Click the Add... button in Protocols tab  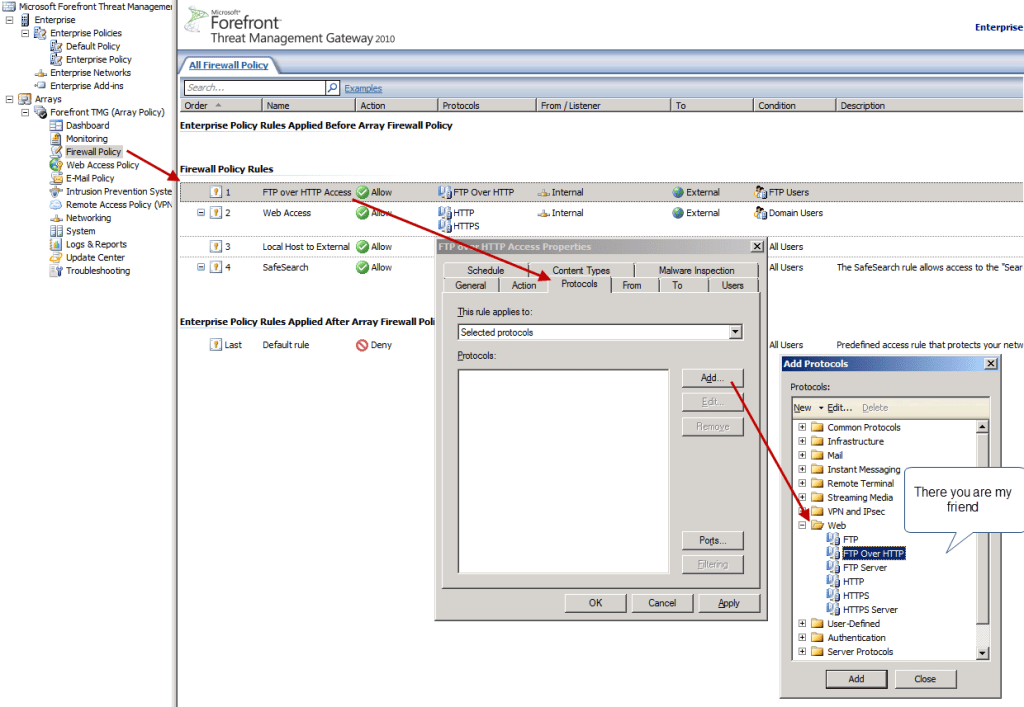pyautogui.click(x=712, y=378)
